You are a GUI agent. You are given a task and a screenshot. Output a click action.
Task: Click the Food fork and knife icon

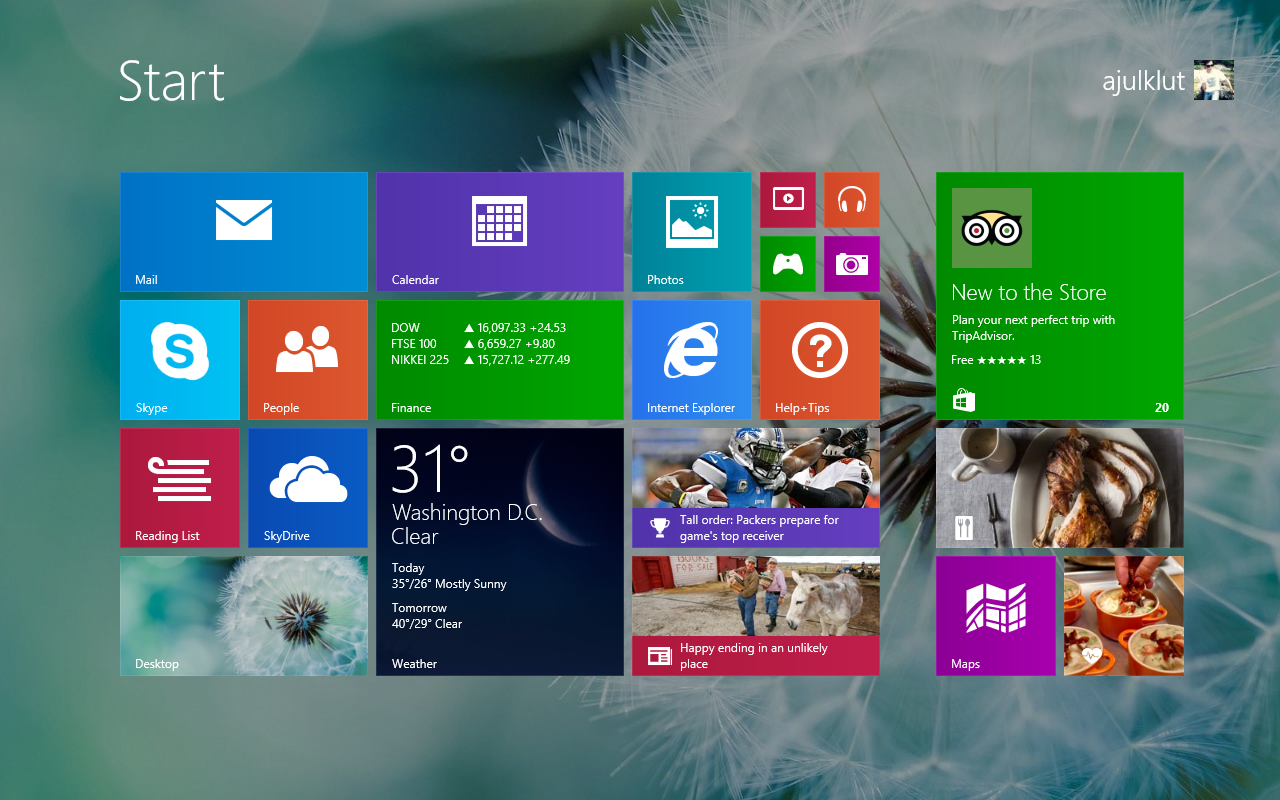pos(964,528)
